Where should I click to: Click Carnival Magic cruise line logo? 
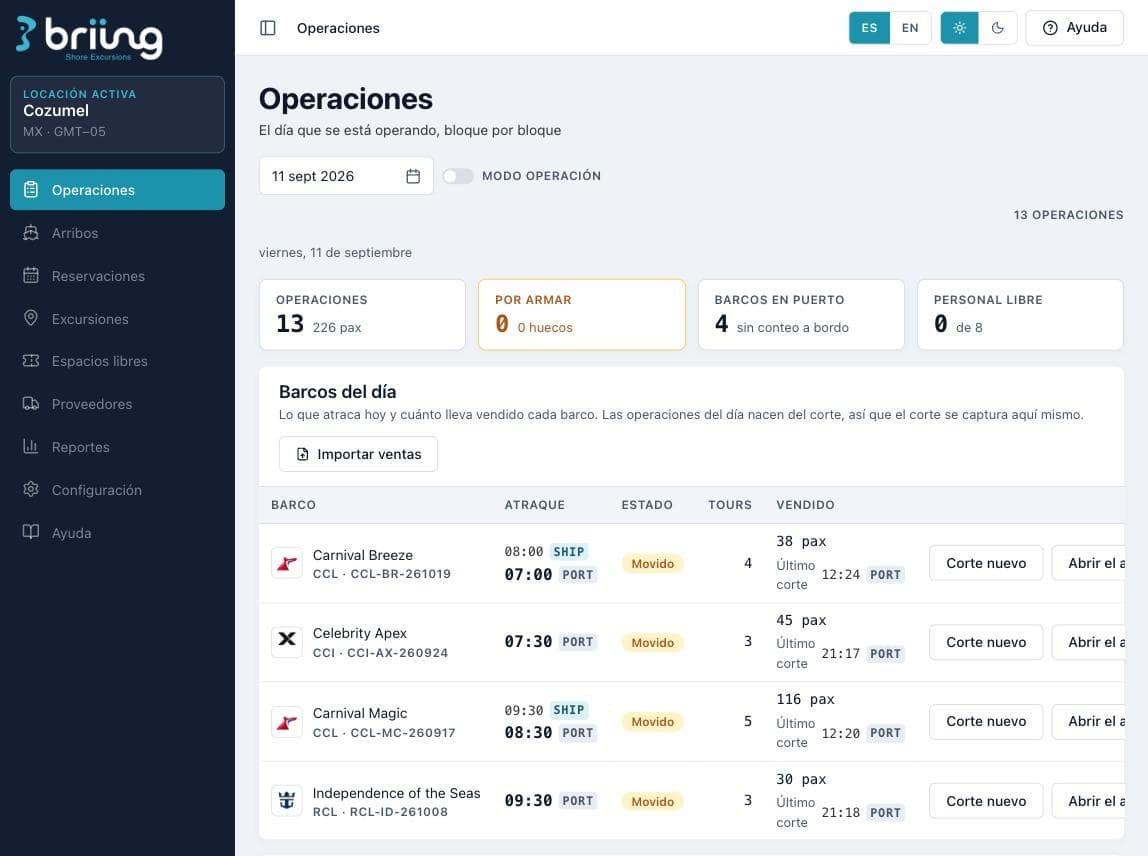coord(287,721)
